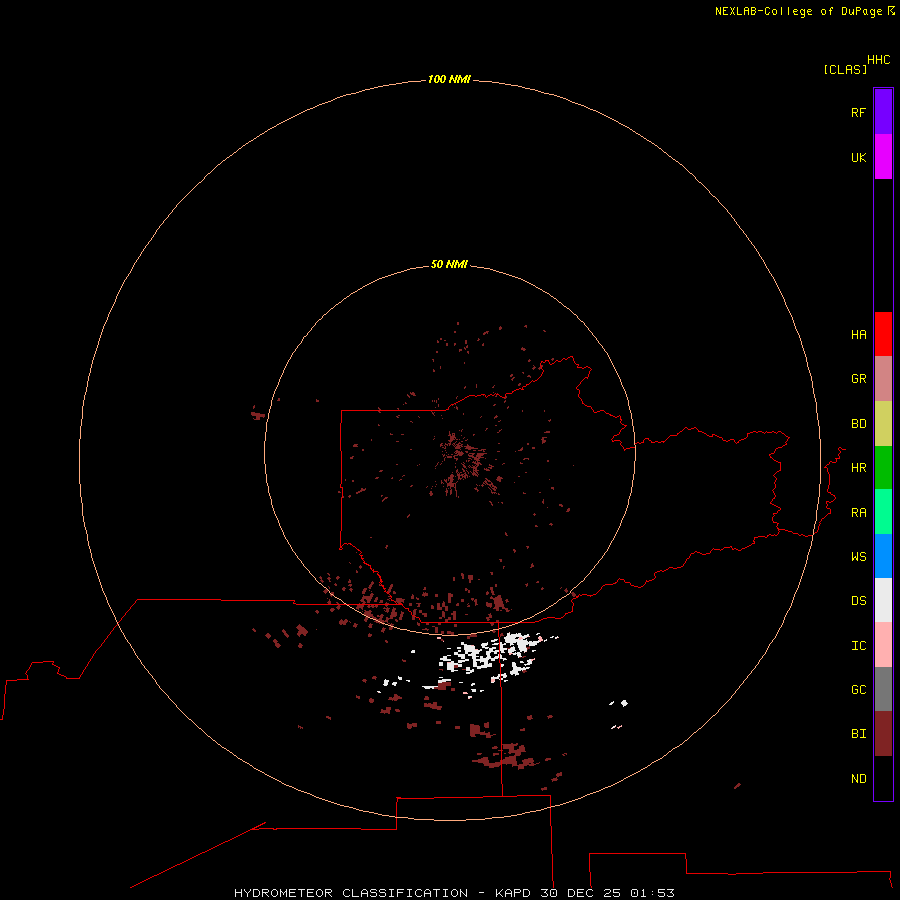The image size is (900, 900).
Task: Click the BD legend label
Action: pos(858,424)
